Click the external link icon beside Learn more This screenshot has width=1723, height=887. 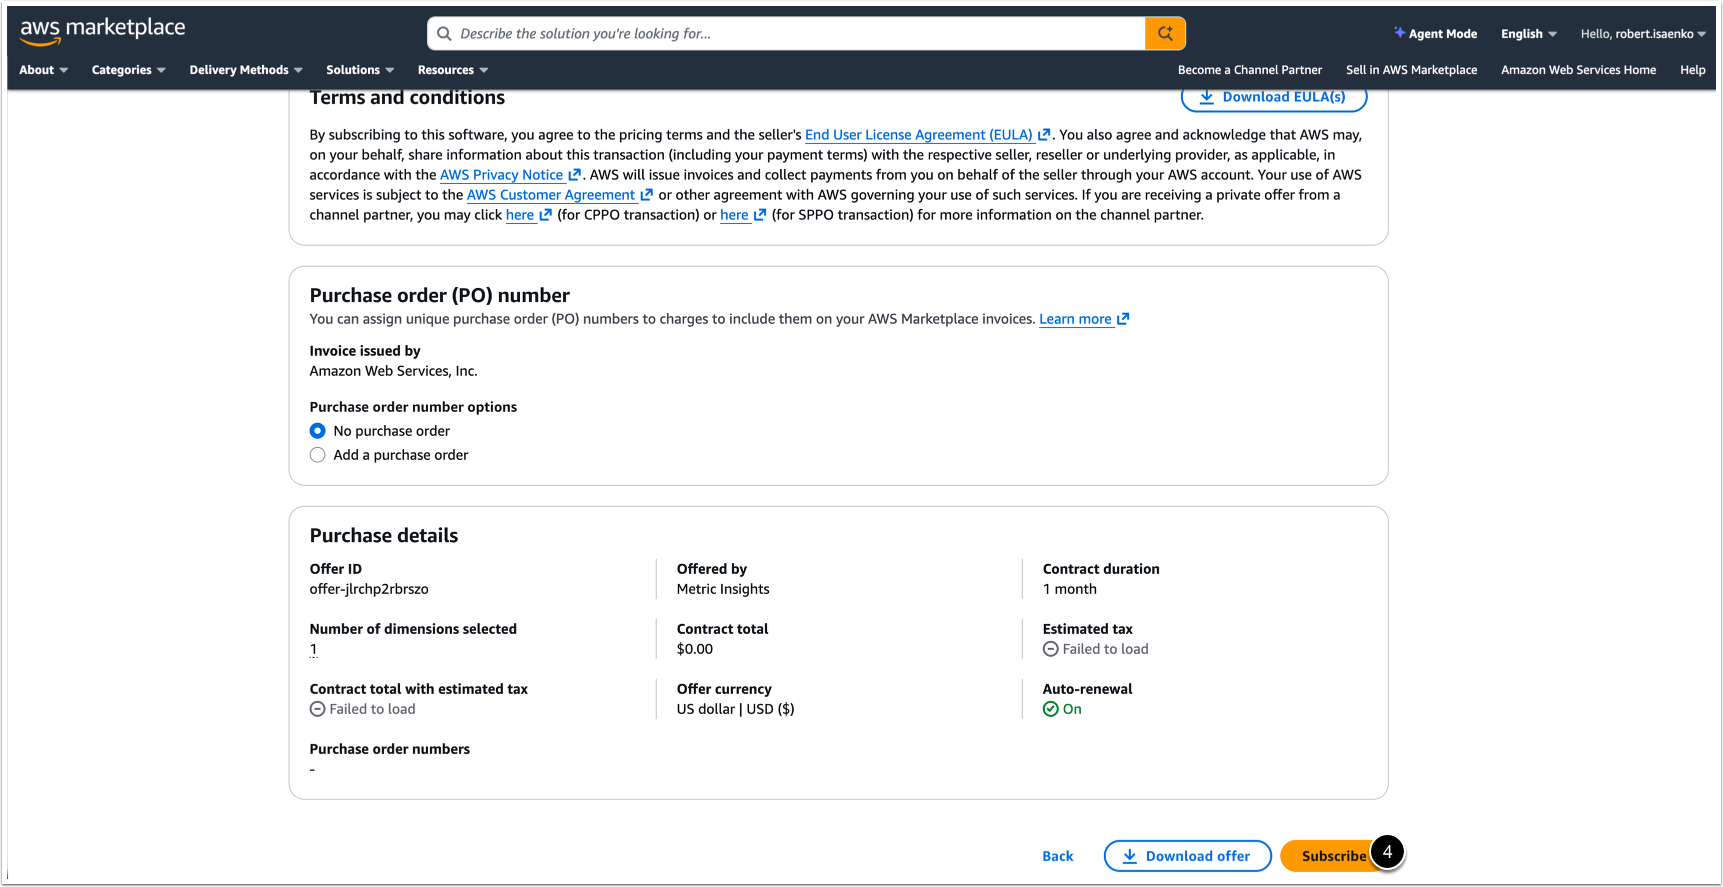pyautogui.click(x=1123, y=319)
